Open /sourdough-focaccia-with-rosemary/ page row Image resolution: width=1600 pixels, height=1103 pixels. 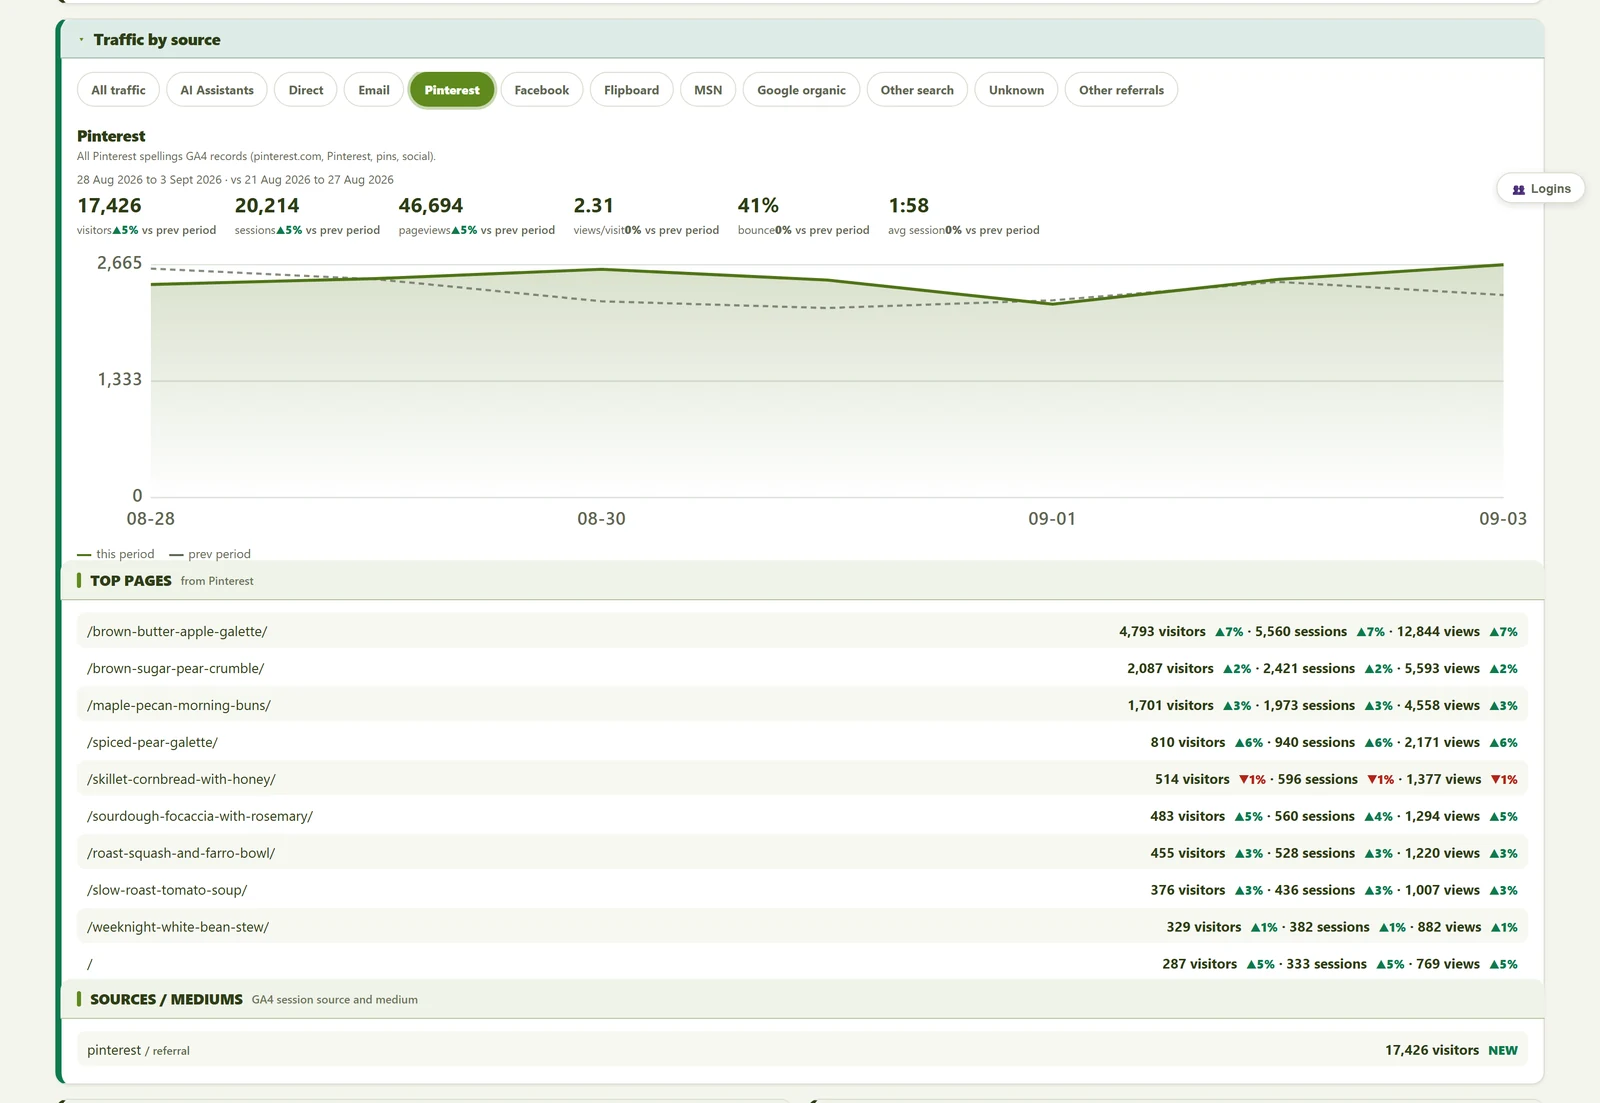click(802, 817)
